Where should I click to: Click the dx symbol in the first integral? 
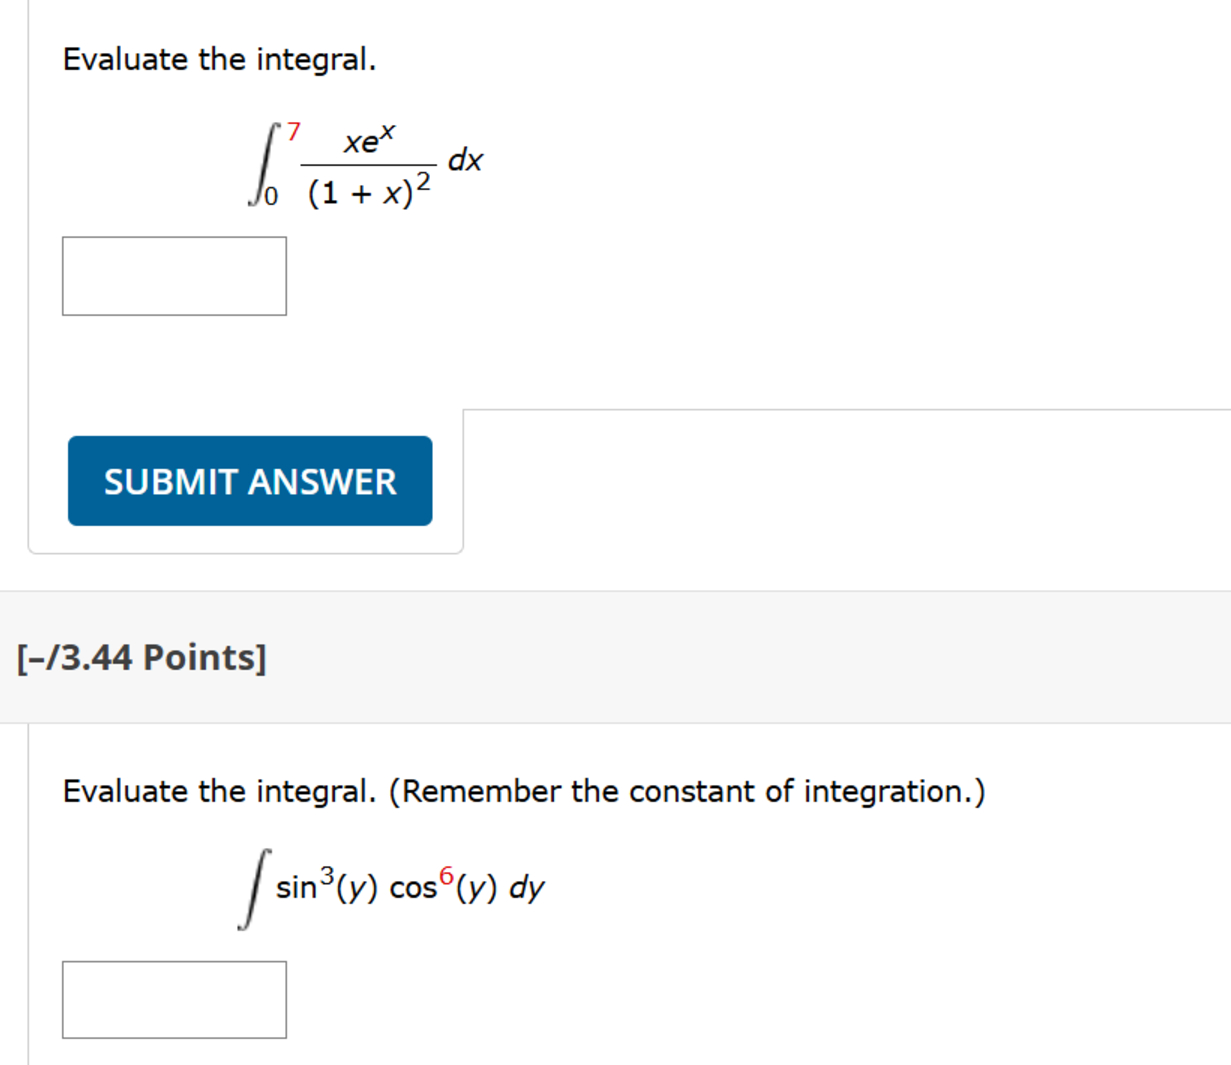click(x=464, y=162)
